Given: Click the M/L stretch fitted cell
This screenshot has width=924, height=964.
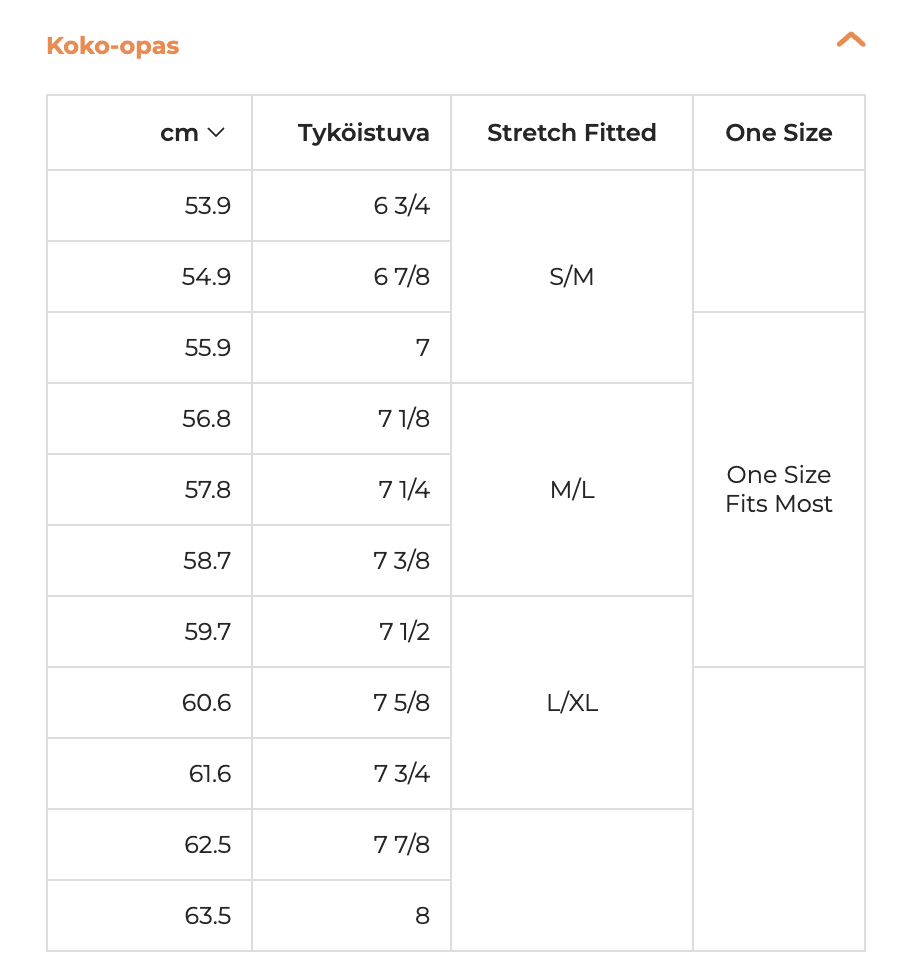Looking at the screenshot, I should (x=572, y=490).
